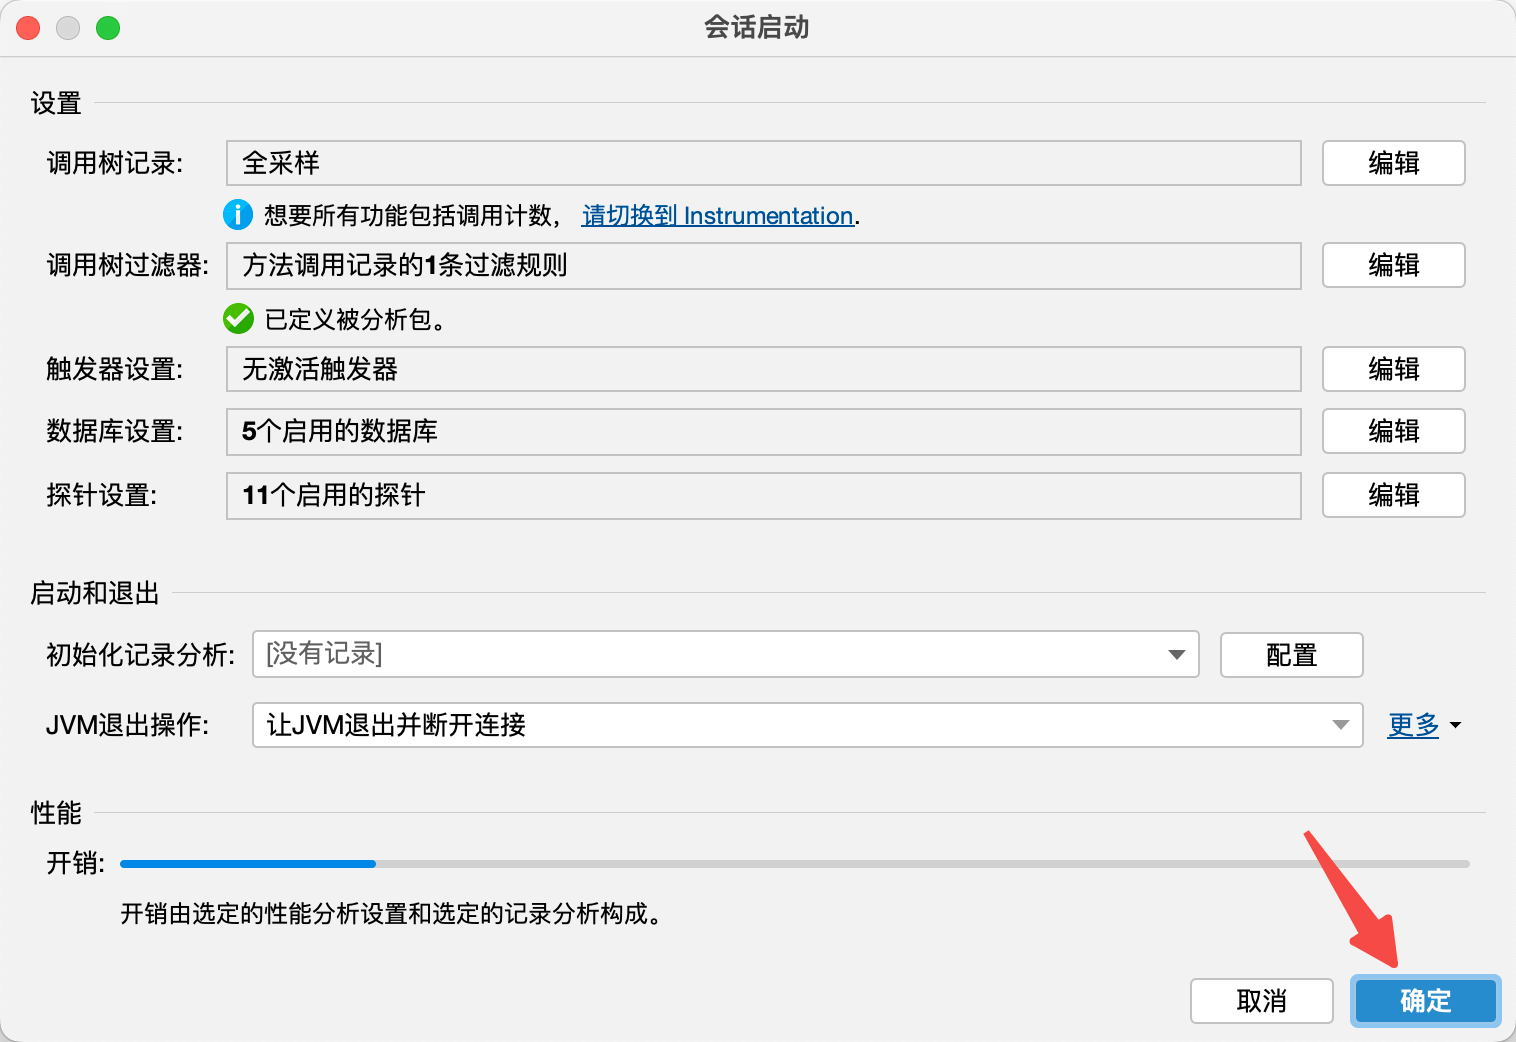Click the 11个启用的探针 field
The image size is (1516, 1042).
point(764,495)
